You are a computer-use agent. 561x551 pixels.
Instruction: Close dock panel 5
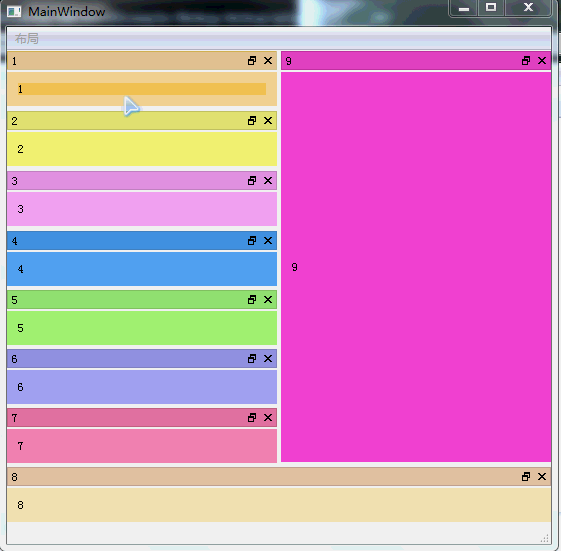click(268, 299)
